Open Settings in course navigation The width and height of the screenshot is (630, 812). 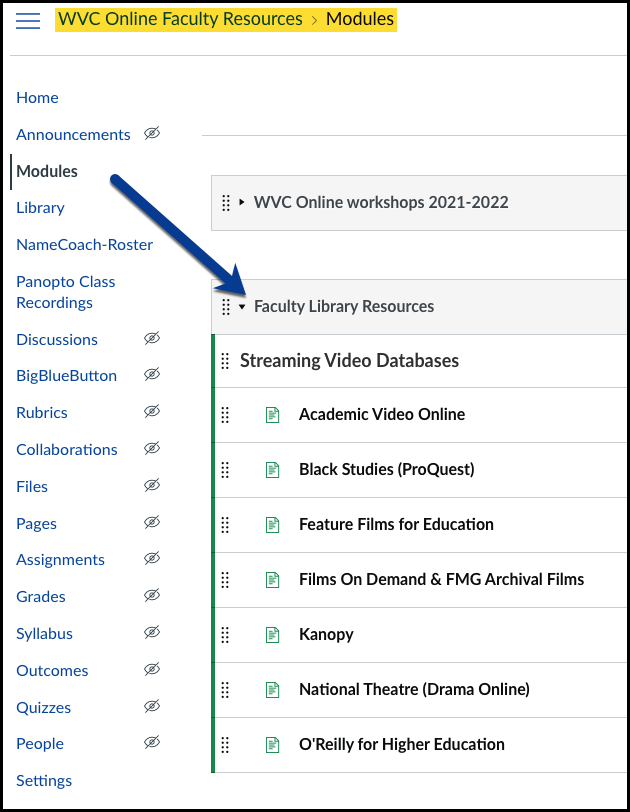(x=44, y=780)
